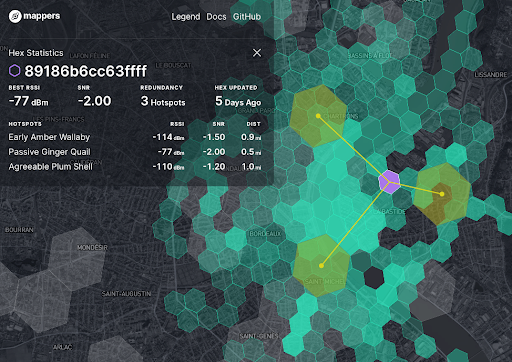512x362 pixels.
Task: Open the Legend menu item
Action: click(186, 17)
